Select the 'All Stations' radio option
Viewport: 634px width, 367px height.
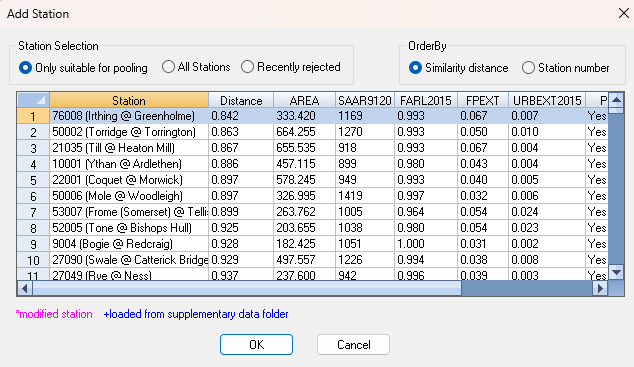196,67
